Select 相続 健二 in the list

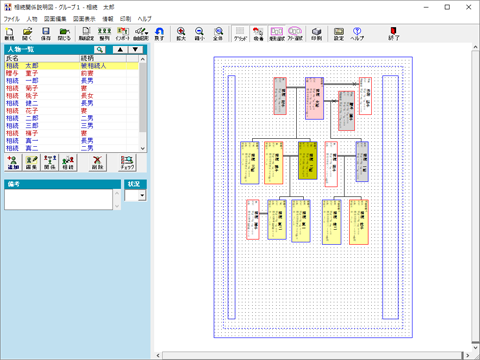(72, 103)
